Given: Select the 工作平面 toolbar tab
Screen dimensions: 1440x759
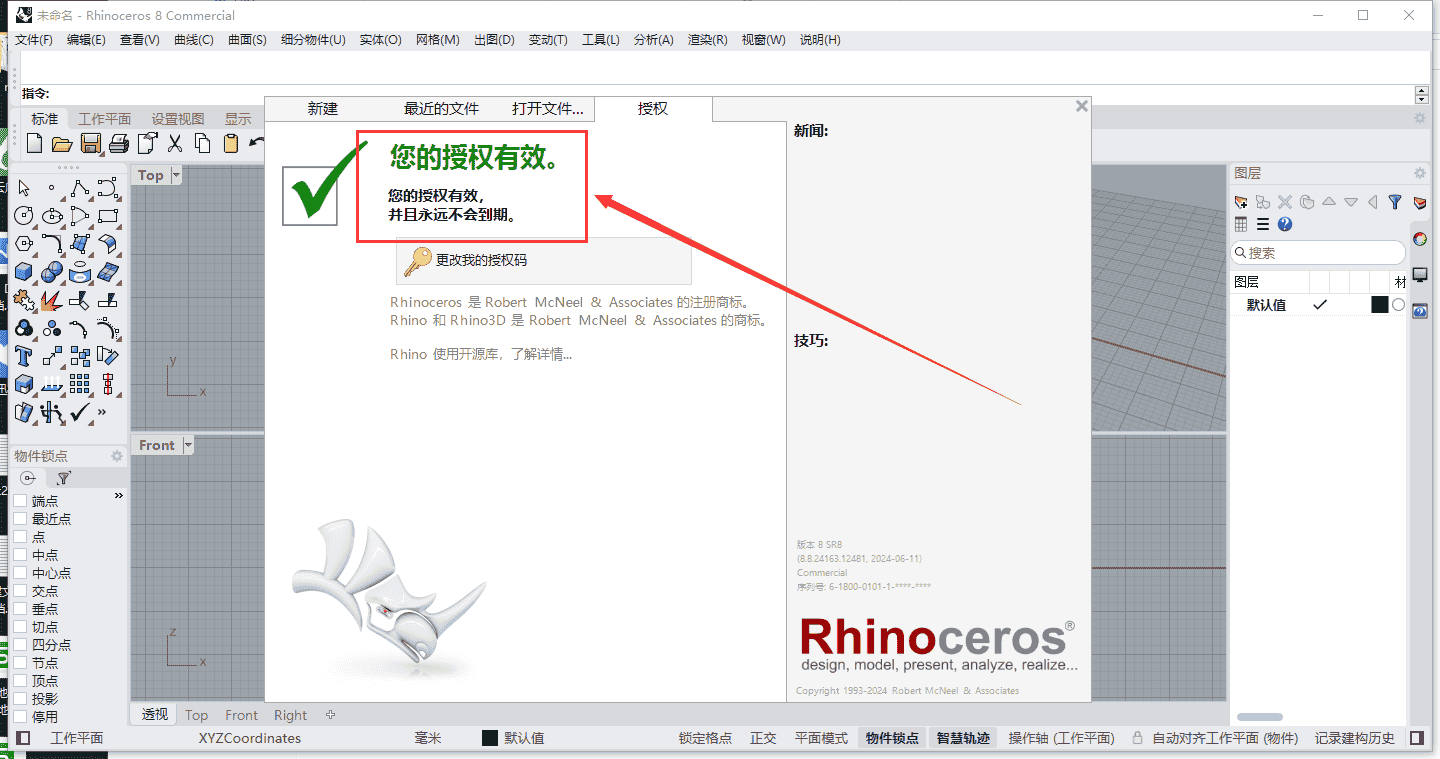Looking at the screenshot, I should pyautogui.click(x=105, y=119).
